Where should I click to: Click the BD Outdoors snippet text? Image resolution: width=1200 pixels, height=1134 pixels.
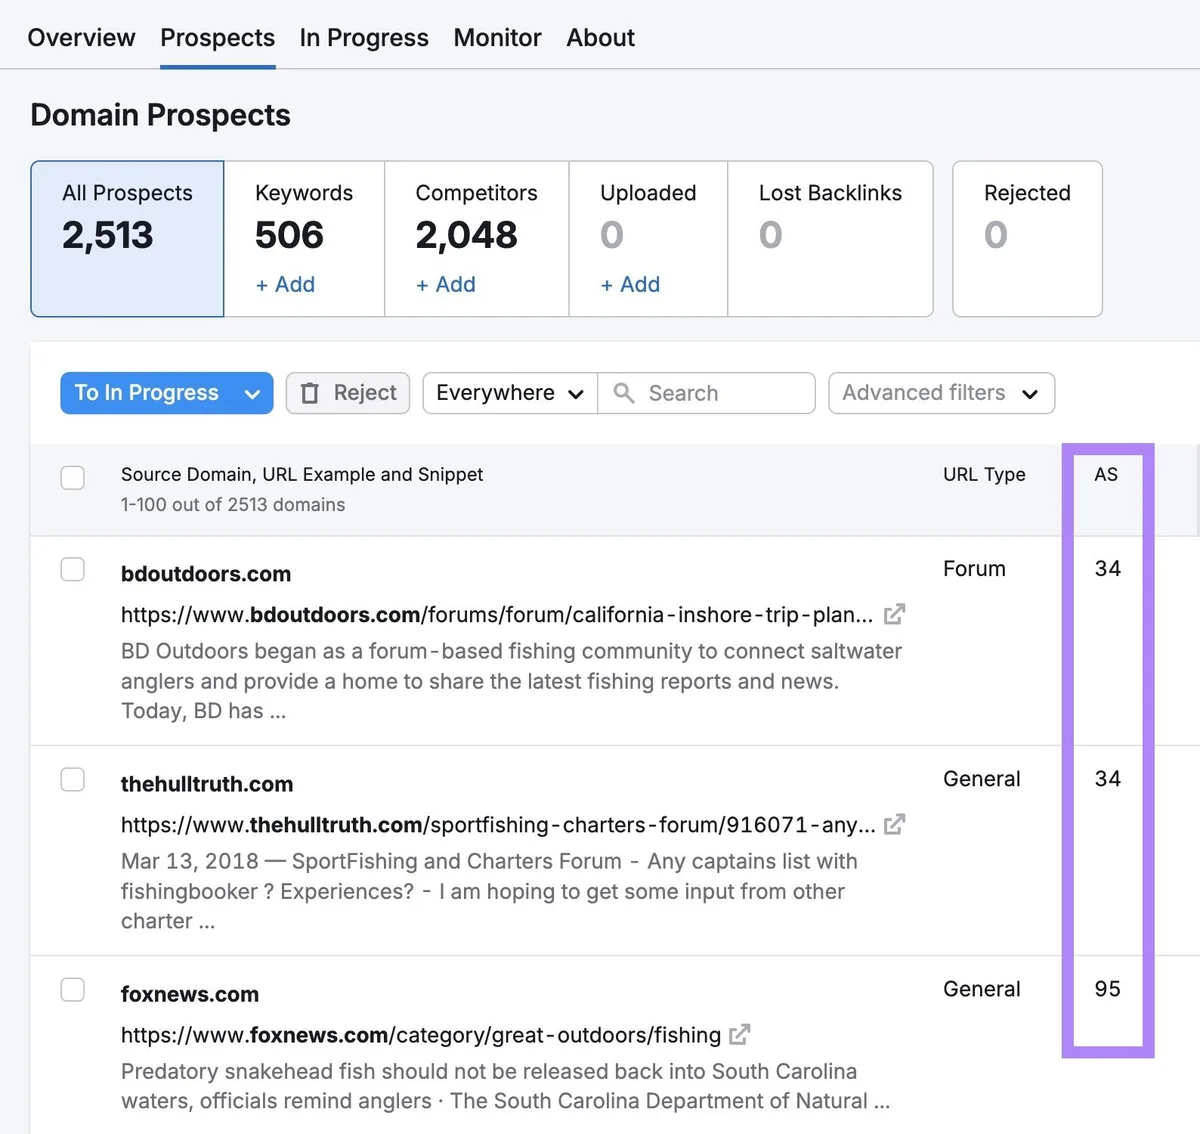(x=511, y=681)
